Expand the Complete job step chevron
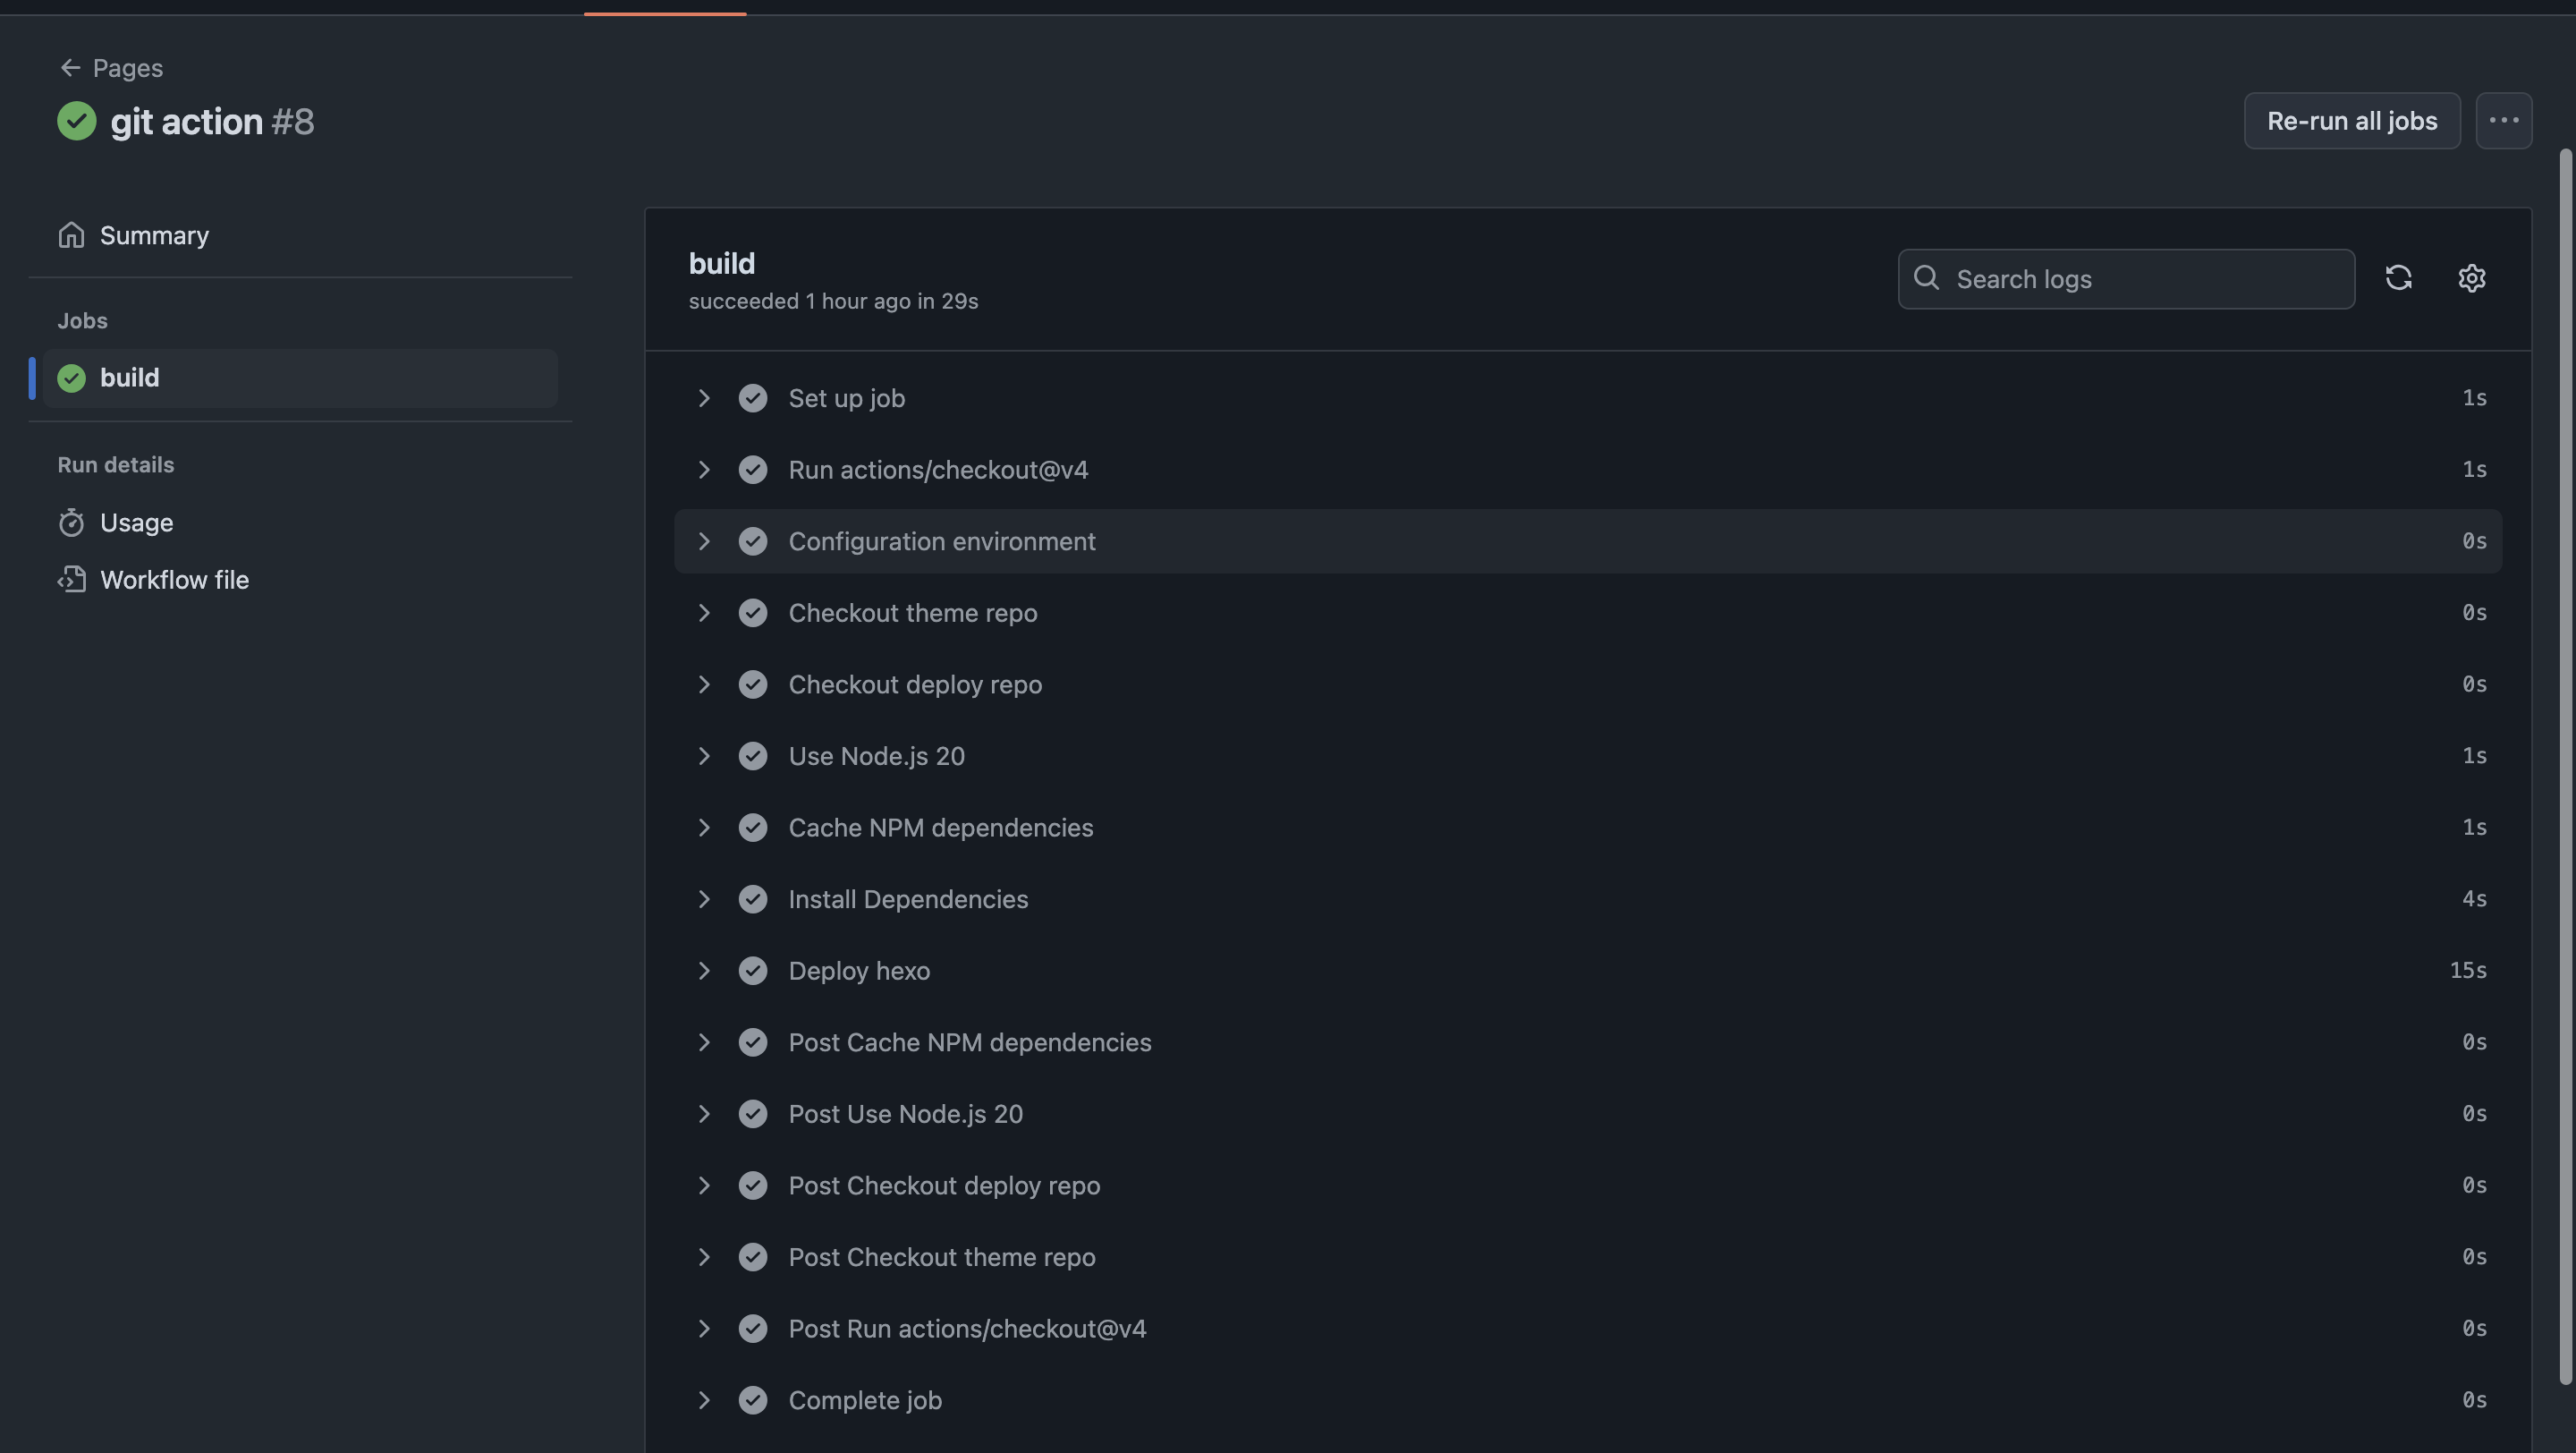The image size is (2576, 1453). pyautogui.click(x=704, y=1400)
